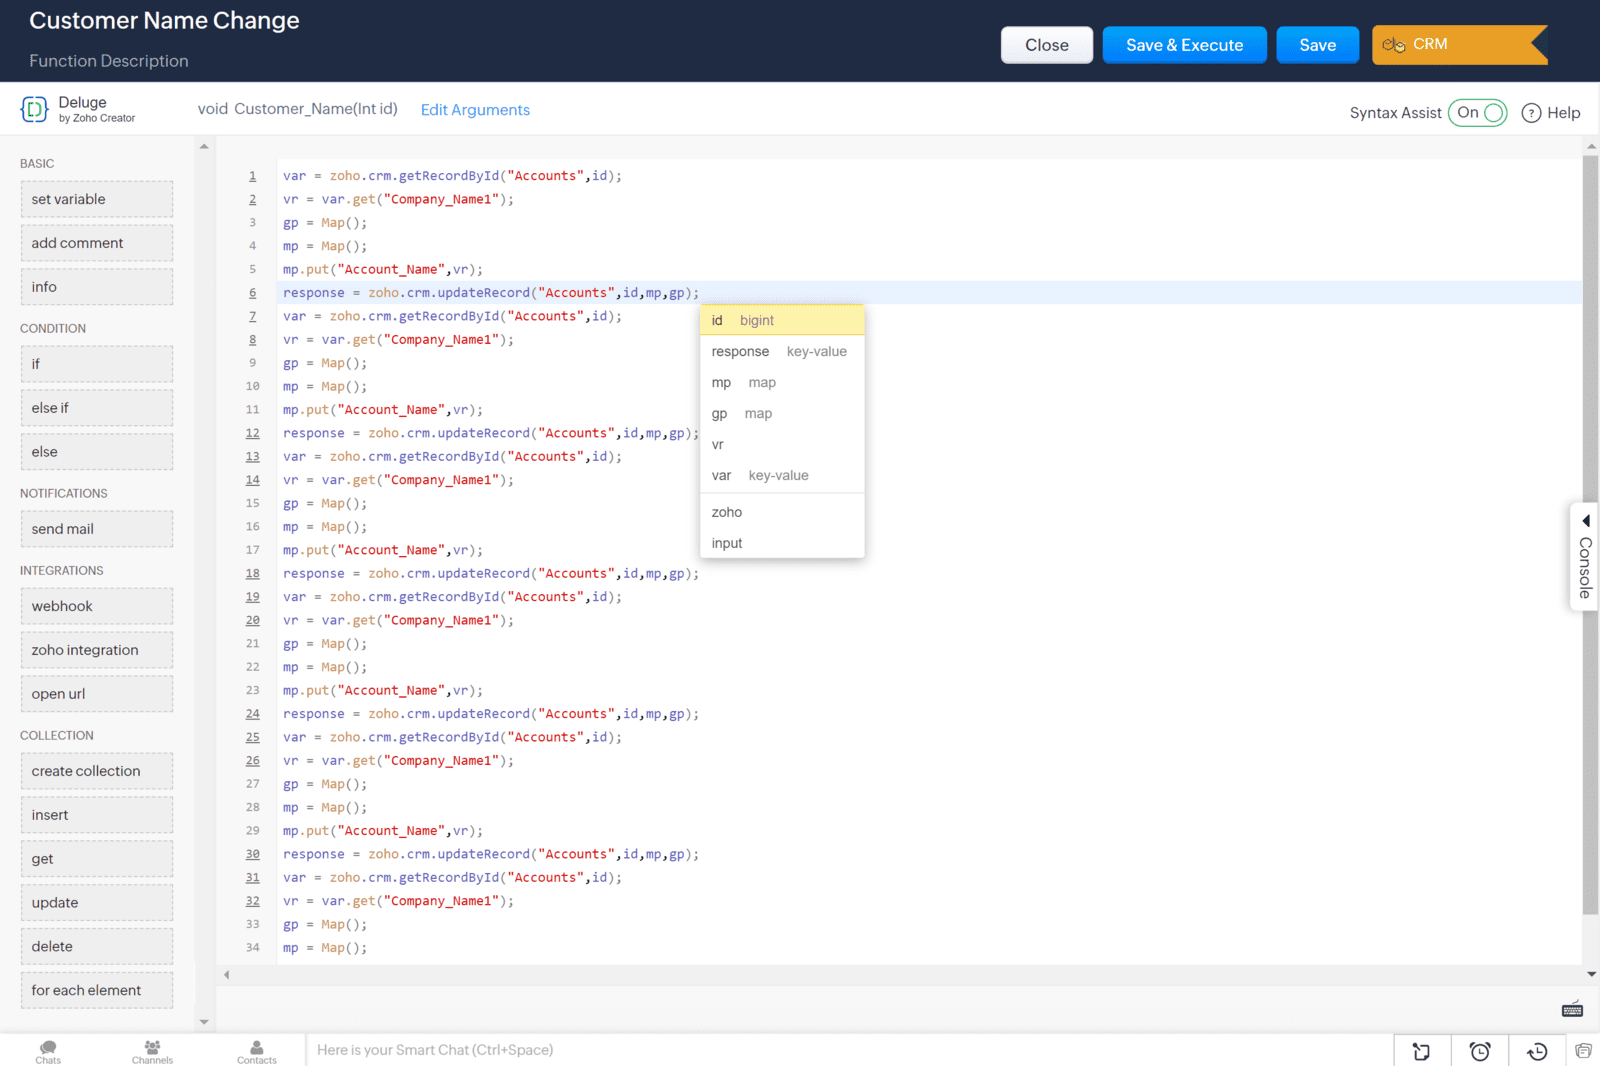Click the CRM tag button
Image resolution: width=1600 pixels, height=1066 pixels.
(1459, 45)
